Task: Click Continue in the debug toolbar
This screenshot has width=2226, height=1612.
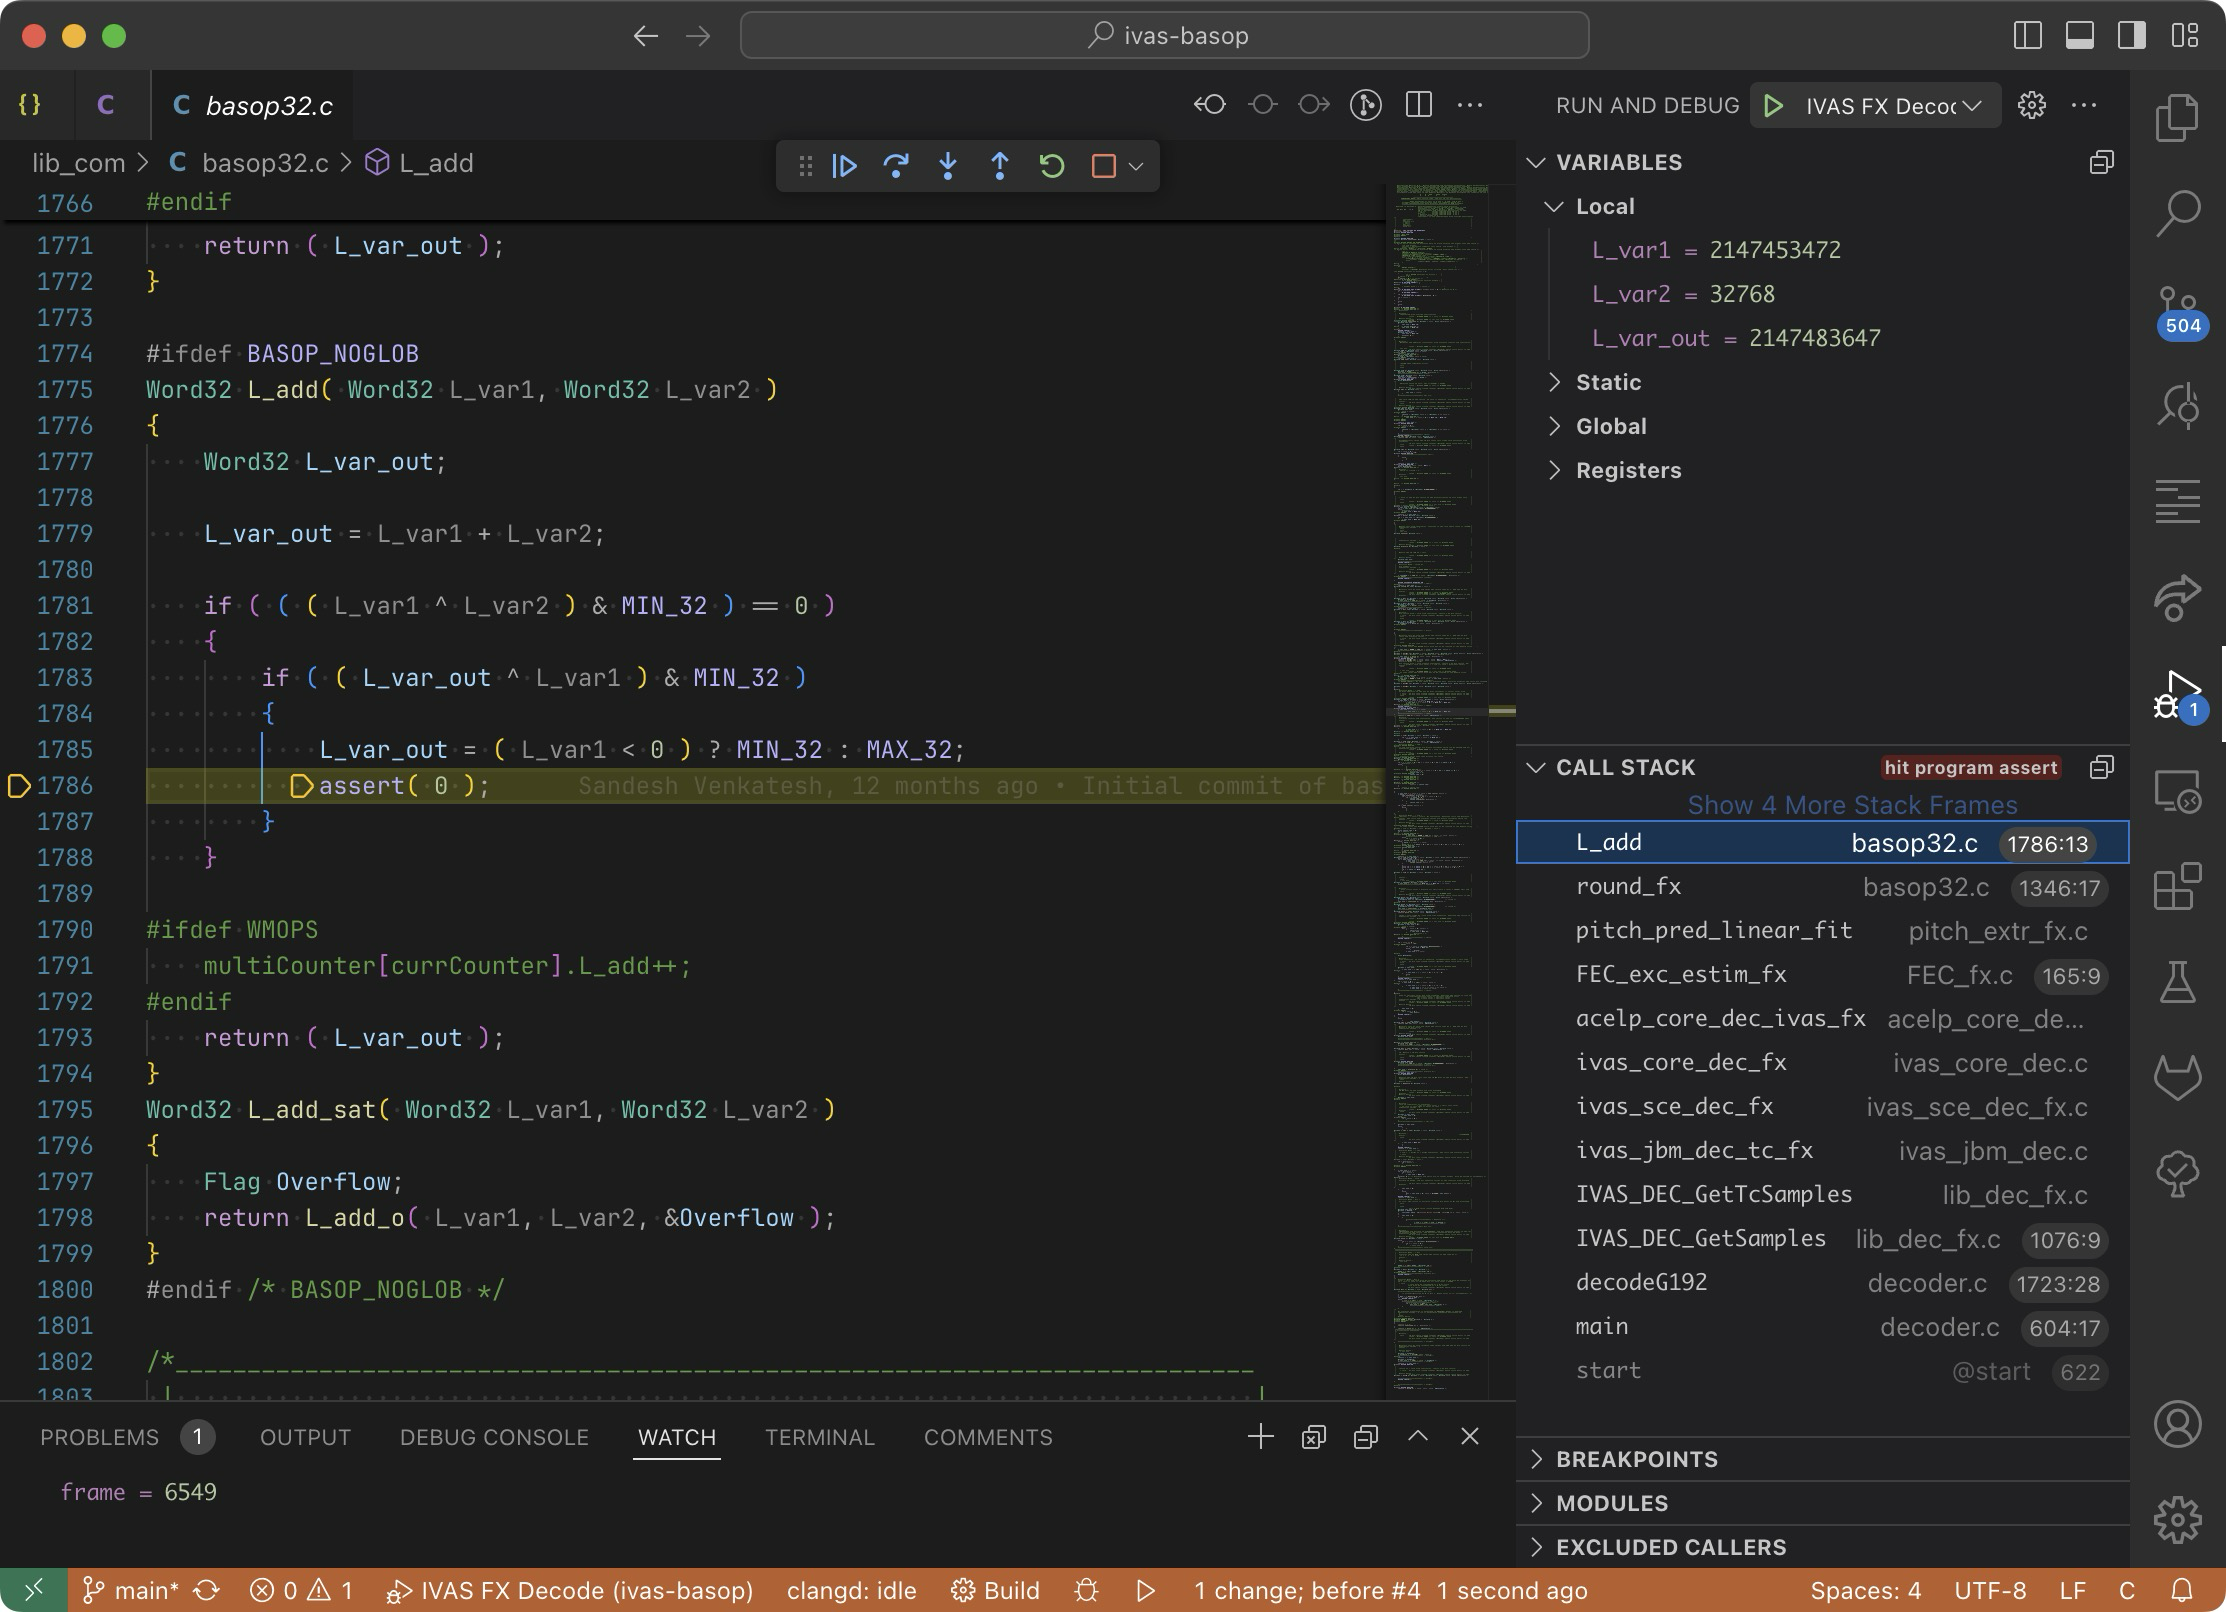Action: pos(844,166)
